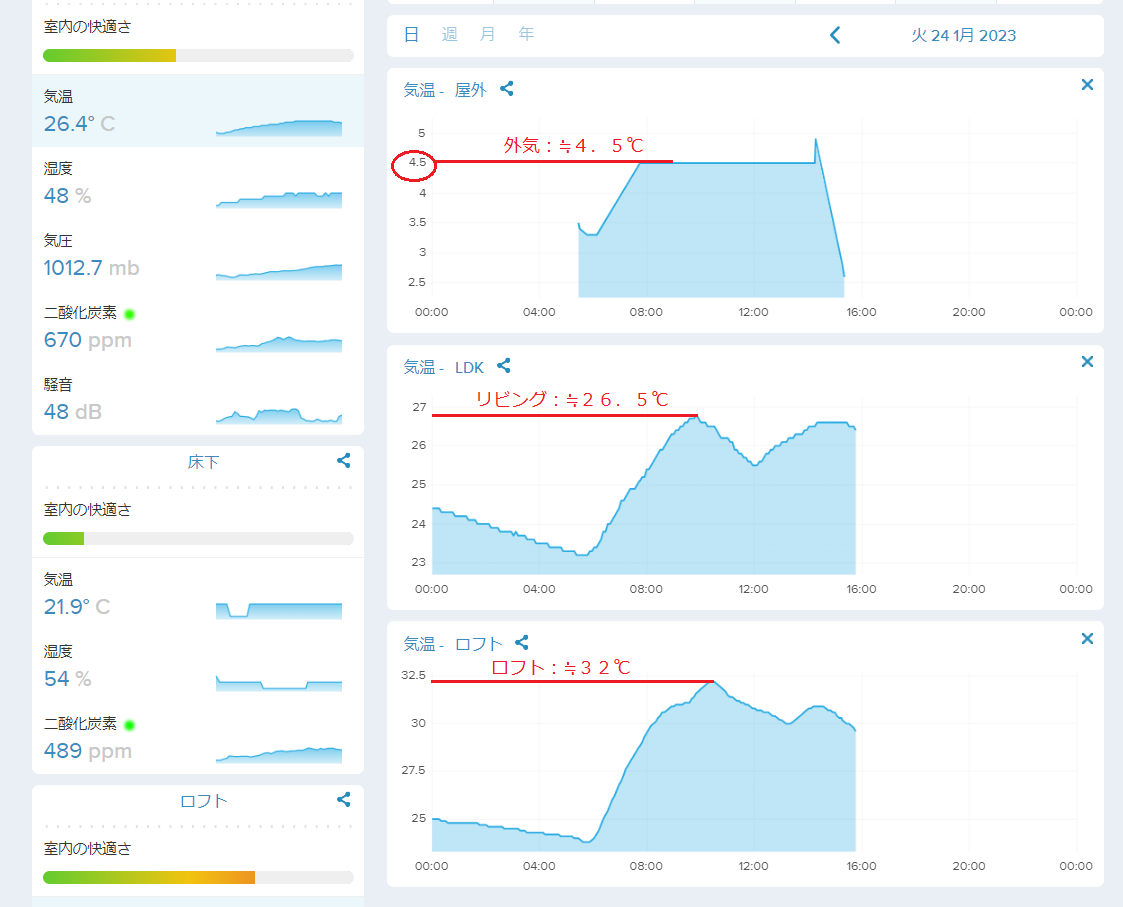
Task: Open date picker showing 火 24 1月 2023
Action: [963, 36]
